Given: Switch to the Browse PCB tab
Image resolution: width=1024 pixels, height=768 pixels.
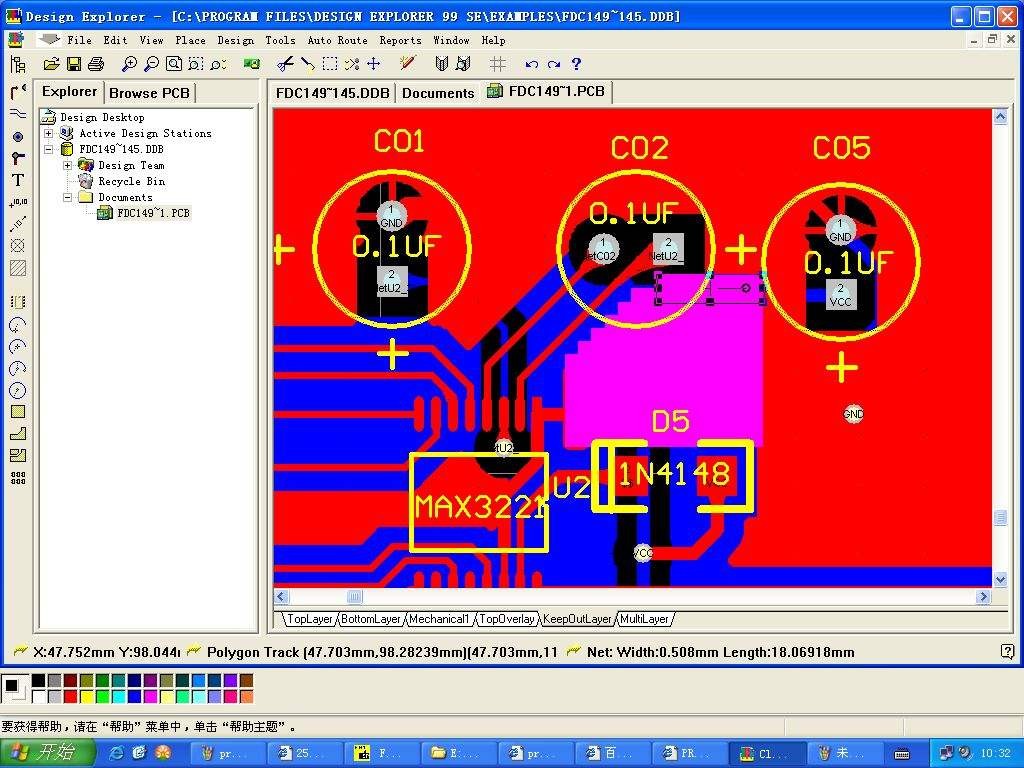Looking at the screenshot, I should point(148,92).
